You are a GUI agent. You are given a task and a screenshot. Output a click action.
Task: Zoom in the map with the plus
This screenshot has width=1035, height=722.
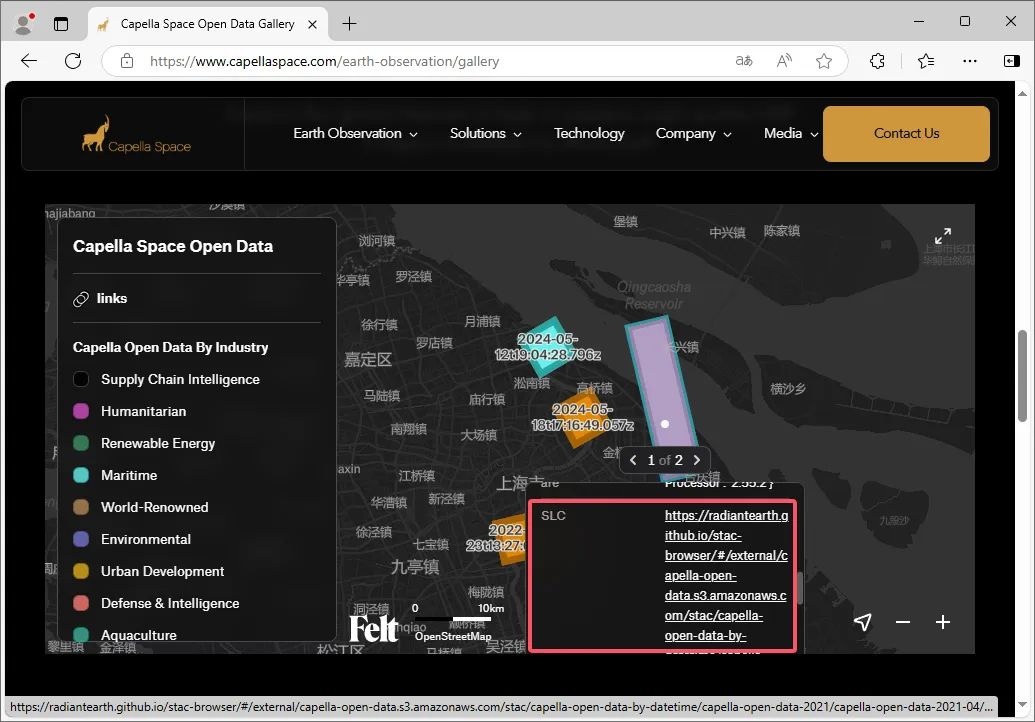[943, 622]
